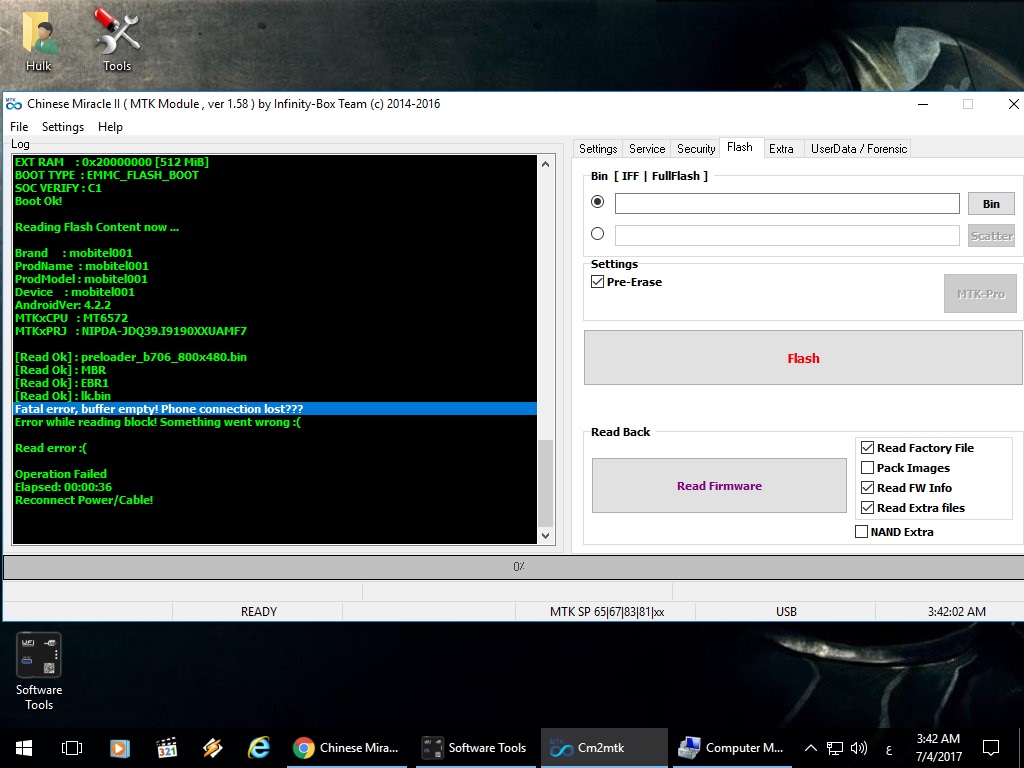
Task: Open the volume tray icon
Action: point(859,748)
